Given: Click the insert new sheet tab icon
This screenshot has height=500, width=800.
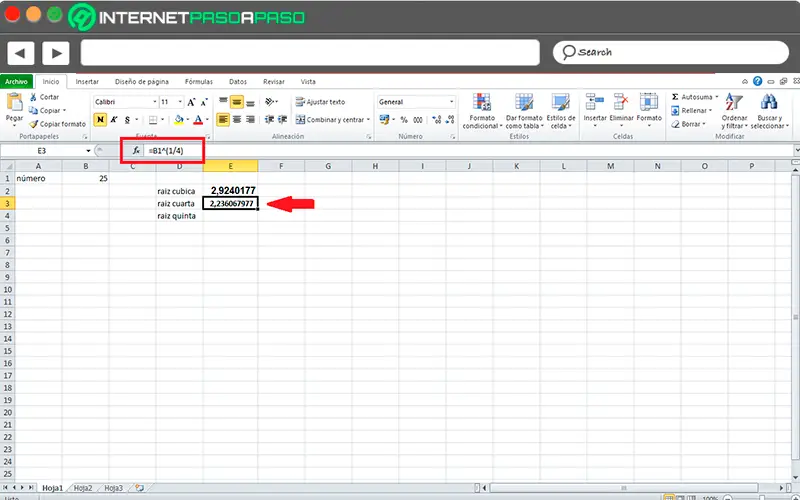Looking at the screenshot, I should pos(139,488).
